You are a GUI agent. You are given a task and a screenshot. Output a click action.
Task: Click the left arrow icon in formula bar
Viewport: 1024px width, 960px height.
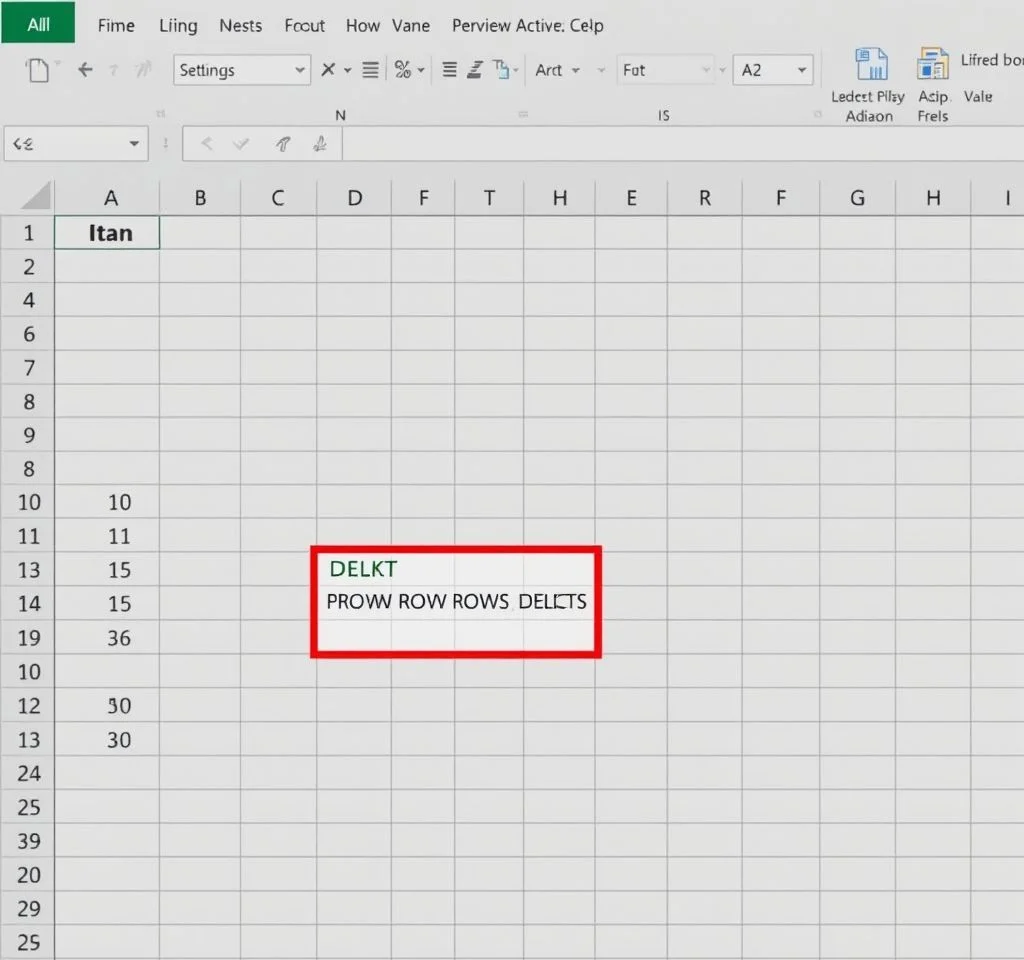click(x=207, y=145)
